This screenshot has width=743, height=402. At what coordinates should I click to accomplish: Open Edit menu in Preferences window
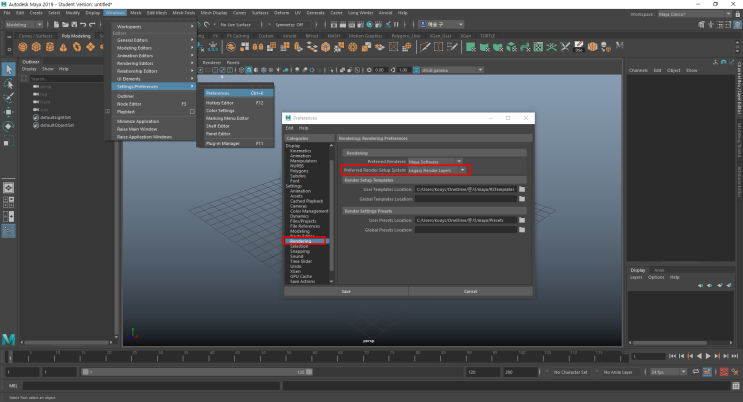289,128
